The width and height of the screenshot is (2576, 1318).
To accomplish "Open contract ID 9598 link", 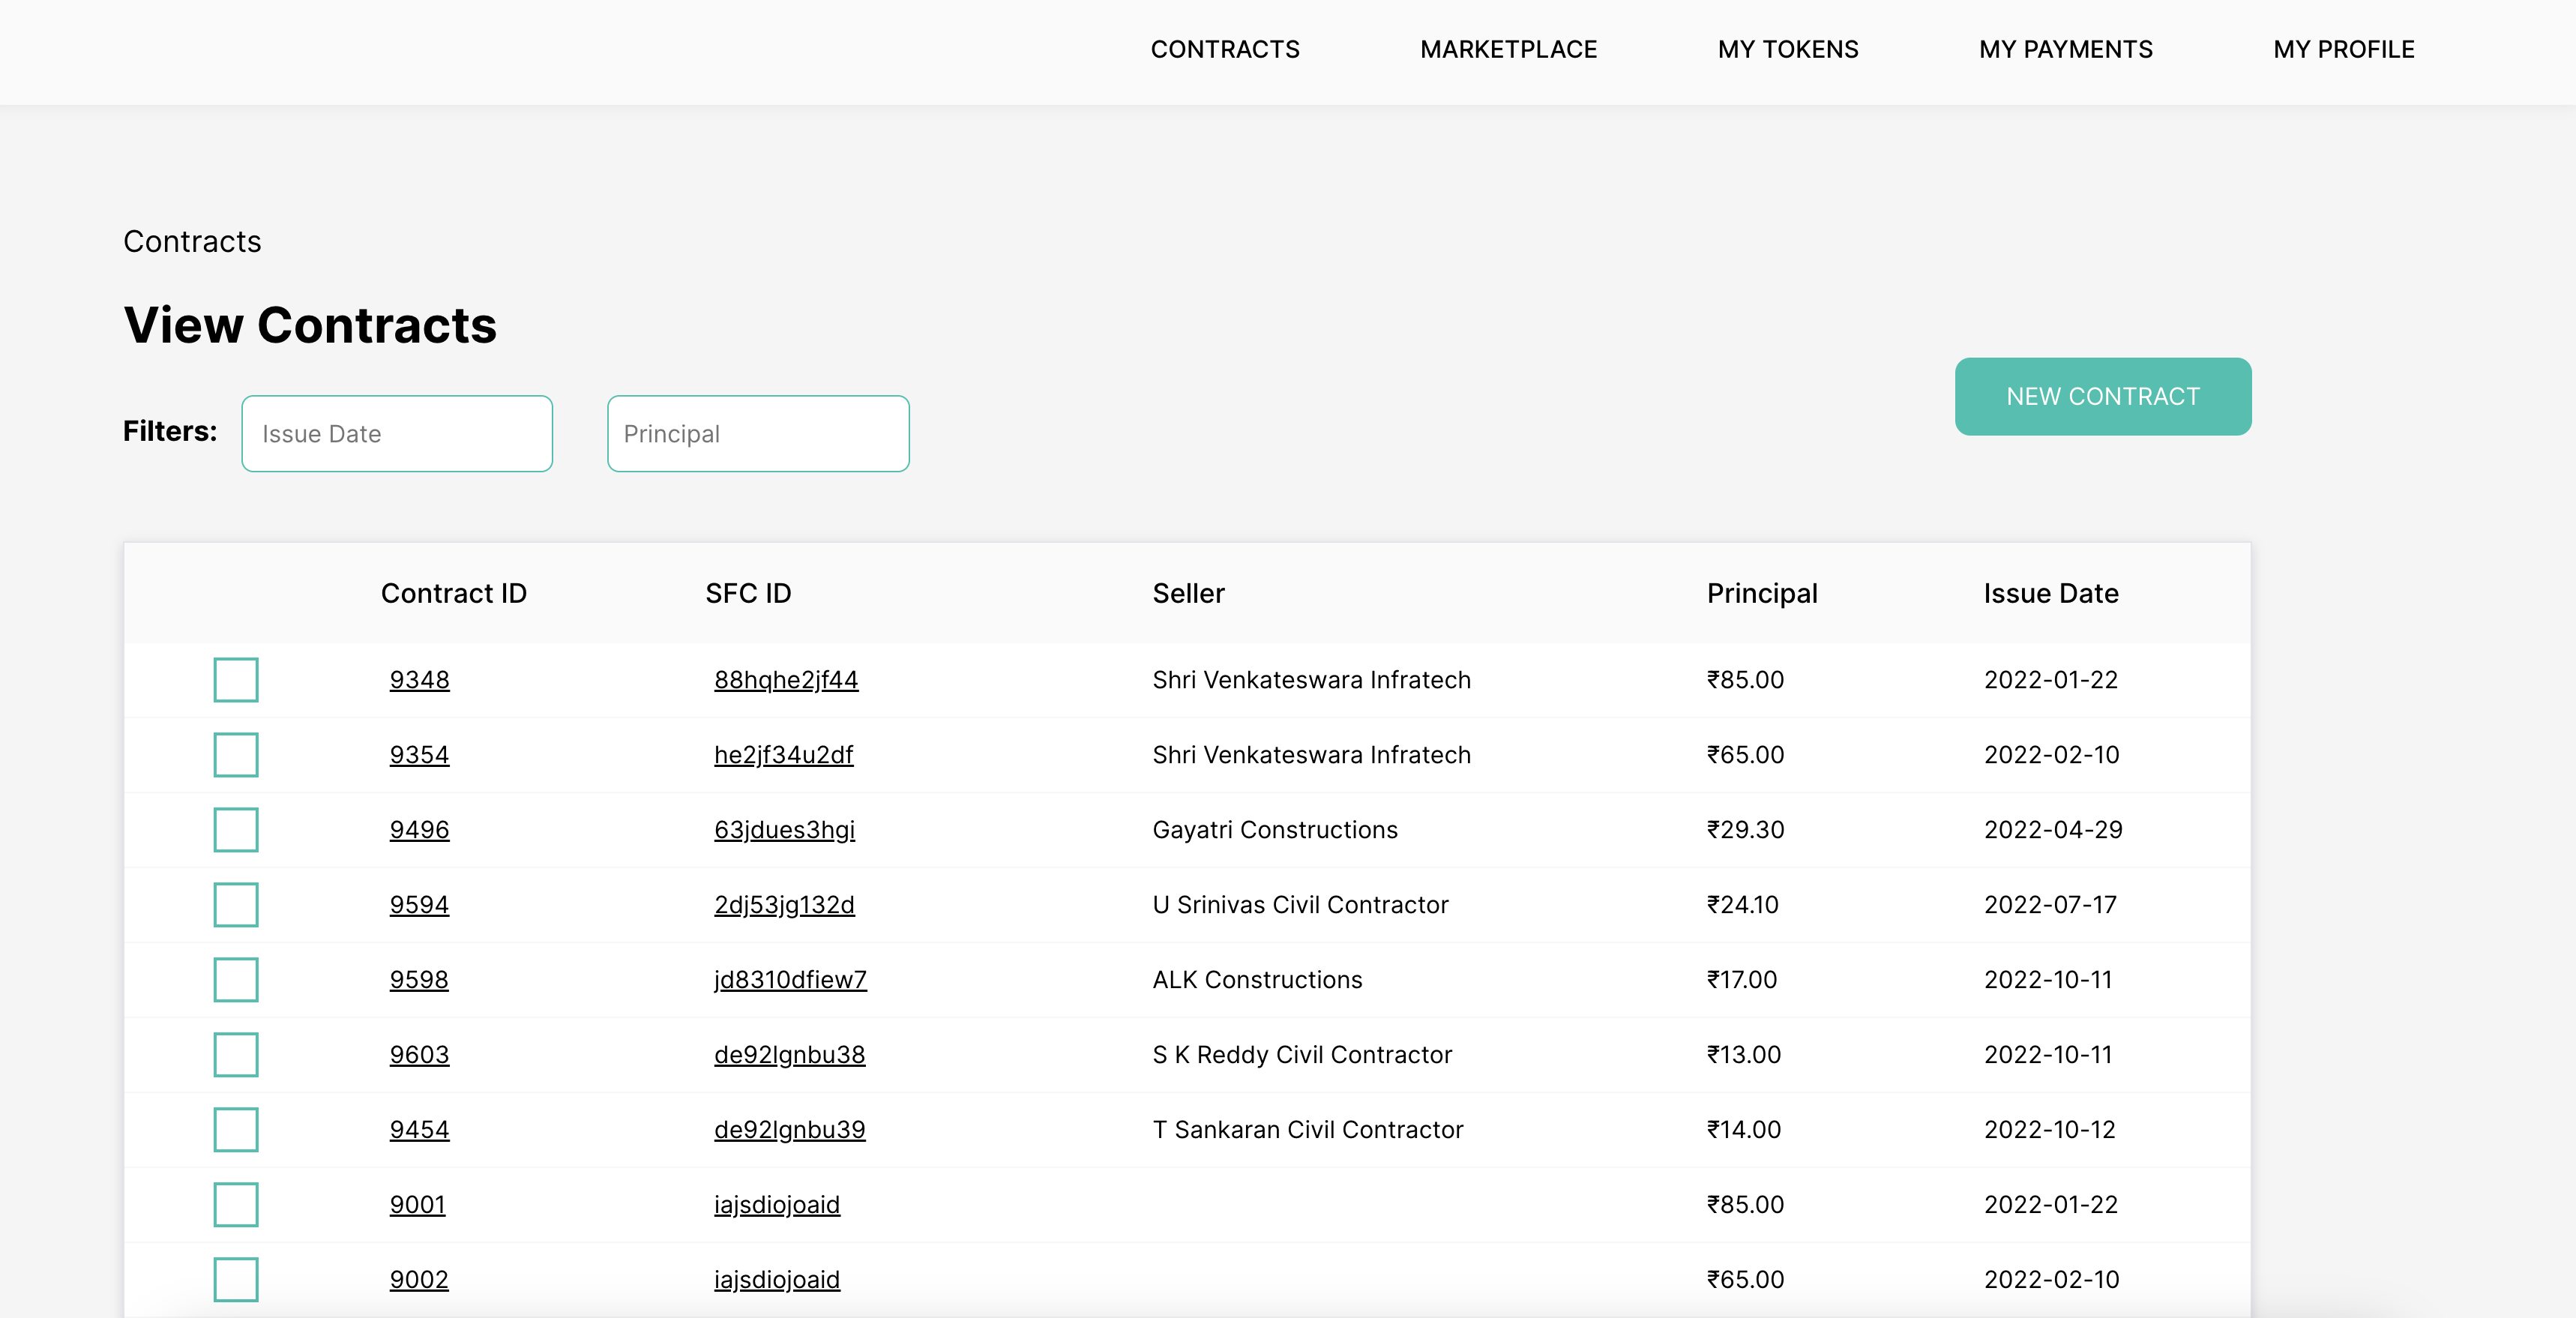I will click(419, 979).
